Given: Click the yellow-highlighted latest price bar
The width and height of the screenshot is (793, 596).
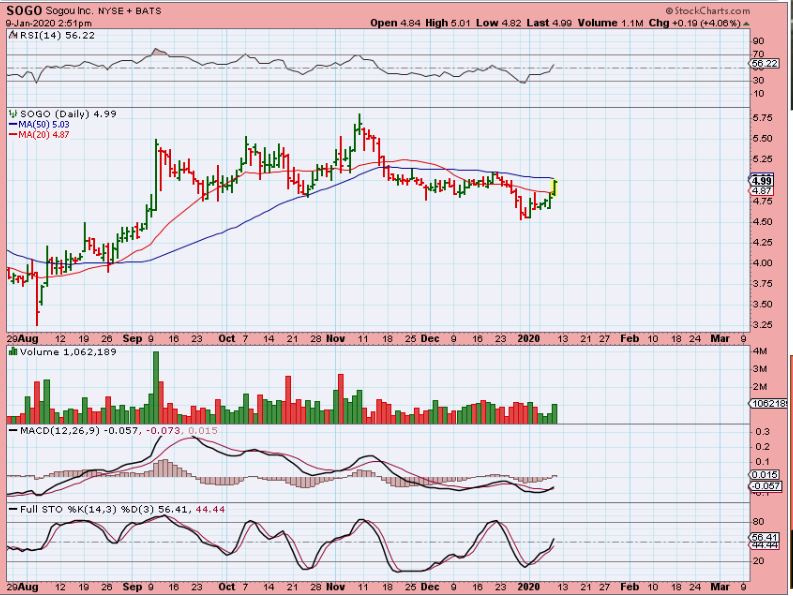Looking at the screenshot, I should [x=554, y=188].
